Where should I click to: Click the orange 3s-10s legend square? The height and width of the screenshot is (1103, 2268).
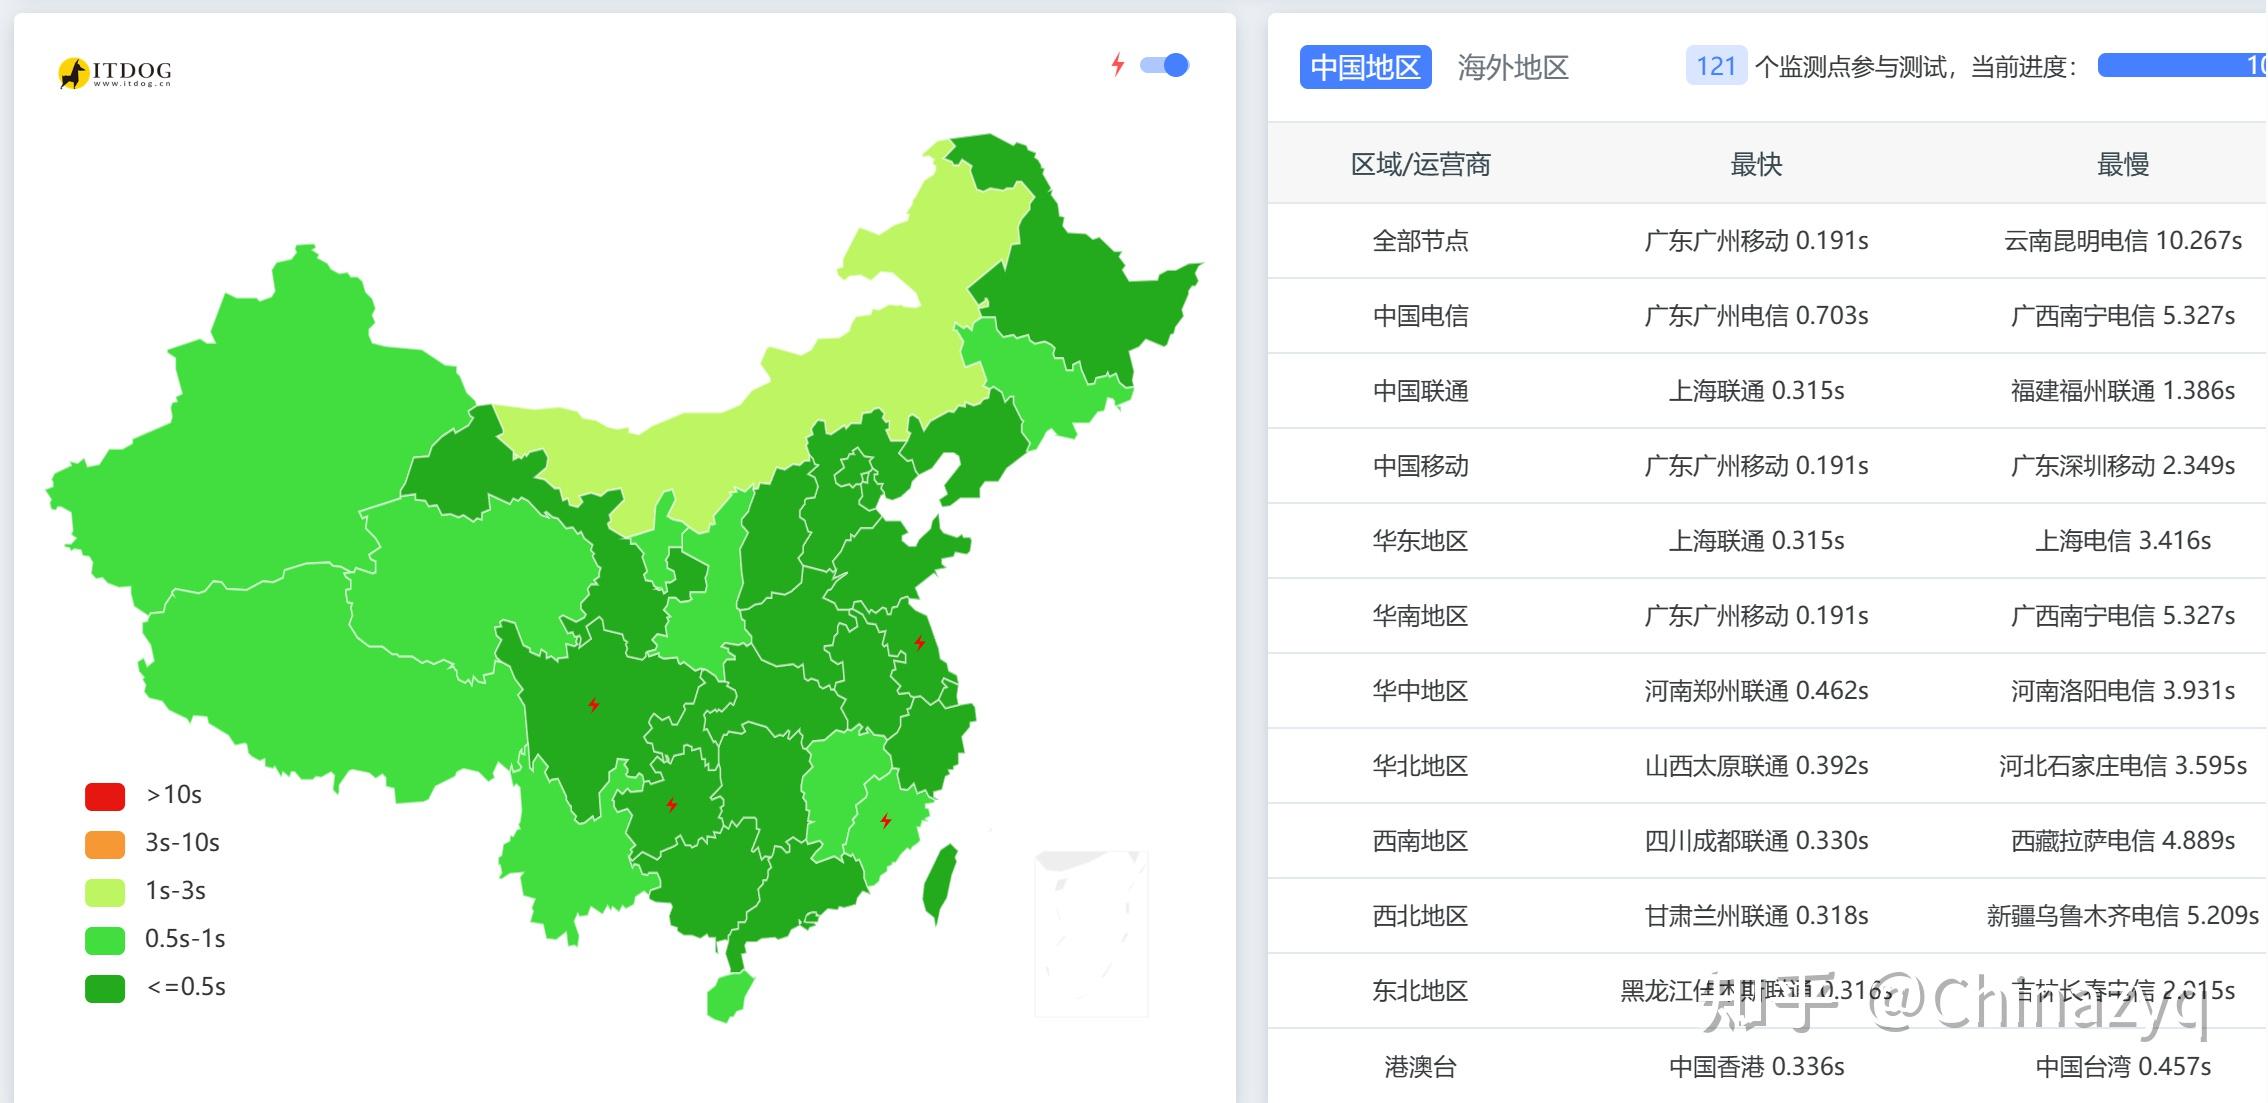tap(103, 843)
